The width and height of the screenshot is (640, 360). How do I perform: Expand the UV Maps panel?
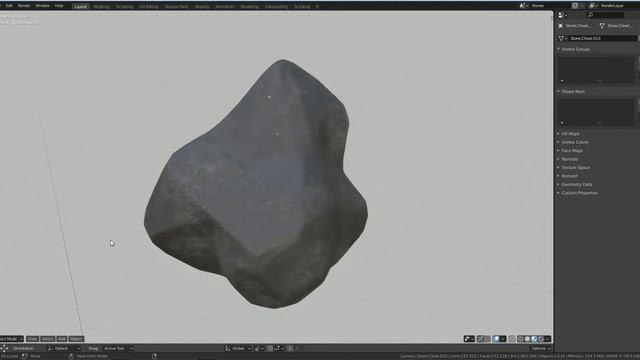pos(570,134)
